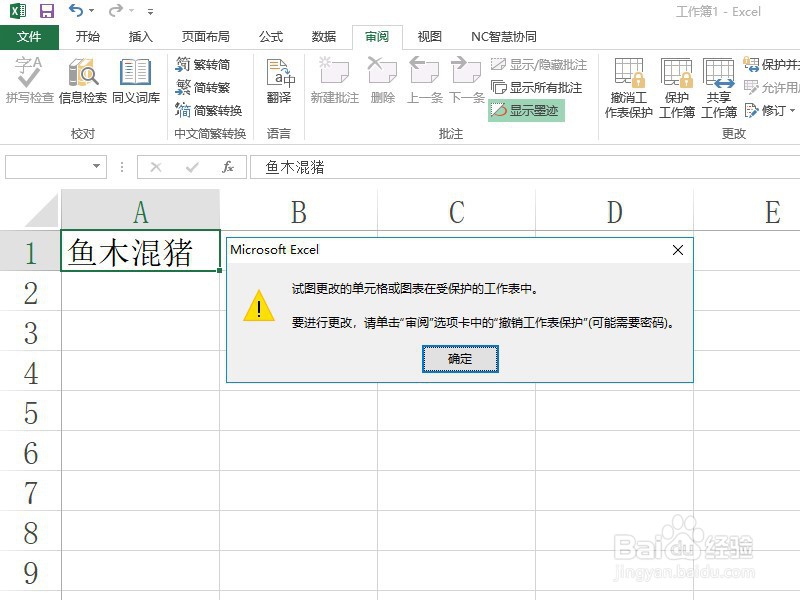Viewport: 800px width, 600px height.
Task: Select row 1 header
Action: click(31, 251)
